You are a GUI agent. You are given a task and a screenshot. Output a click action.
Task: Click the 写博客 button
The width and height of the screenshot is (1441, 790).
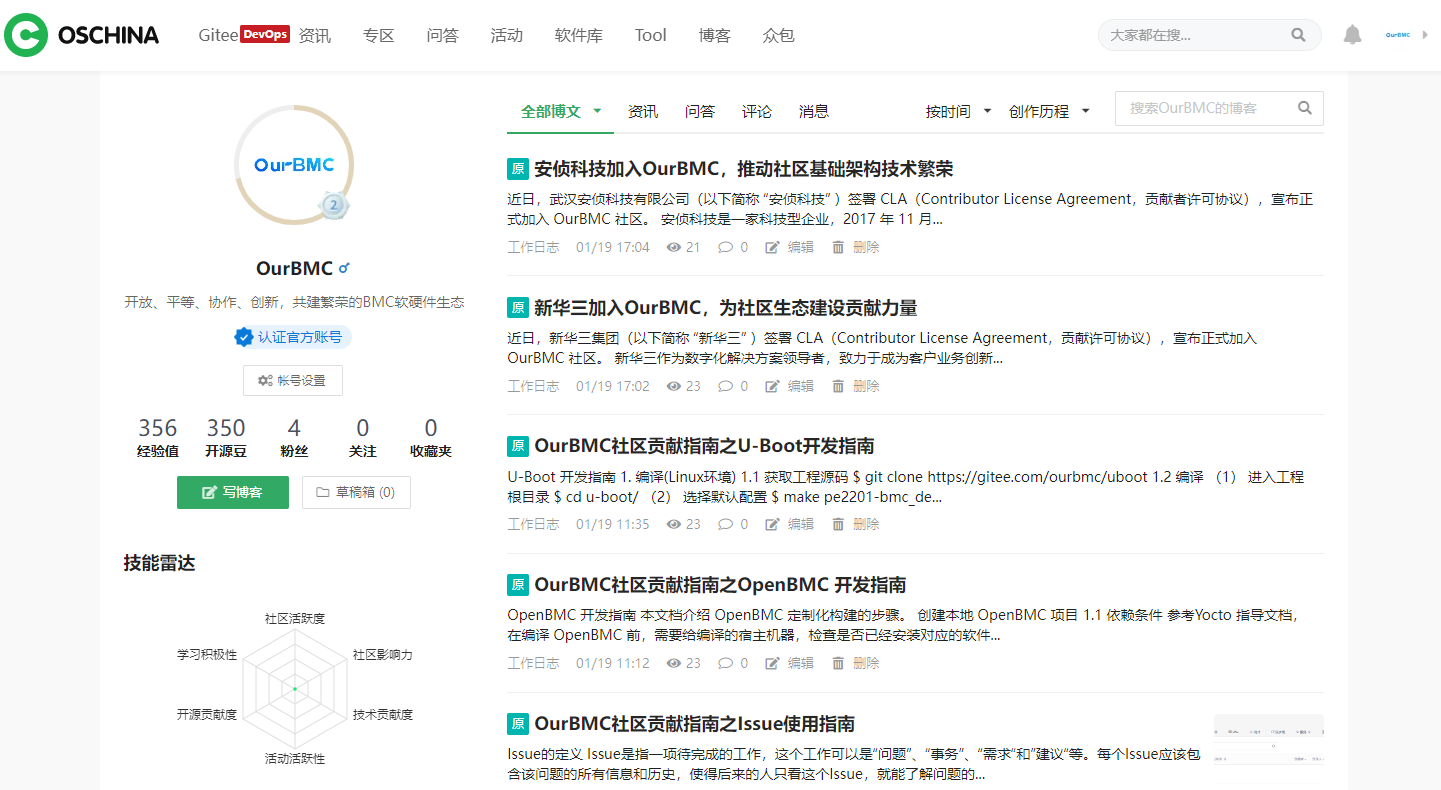[x=233, y=492]
